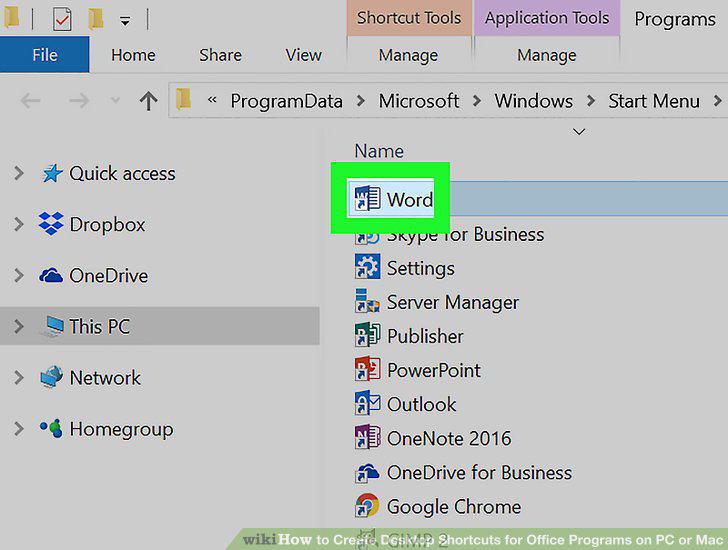Expand the This PC tree node
This screenshot has width=728, height=550.
click(19, 326)
